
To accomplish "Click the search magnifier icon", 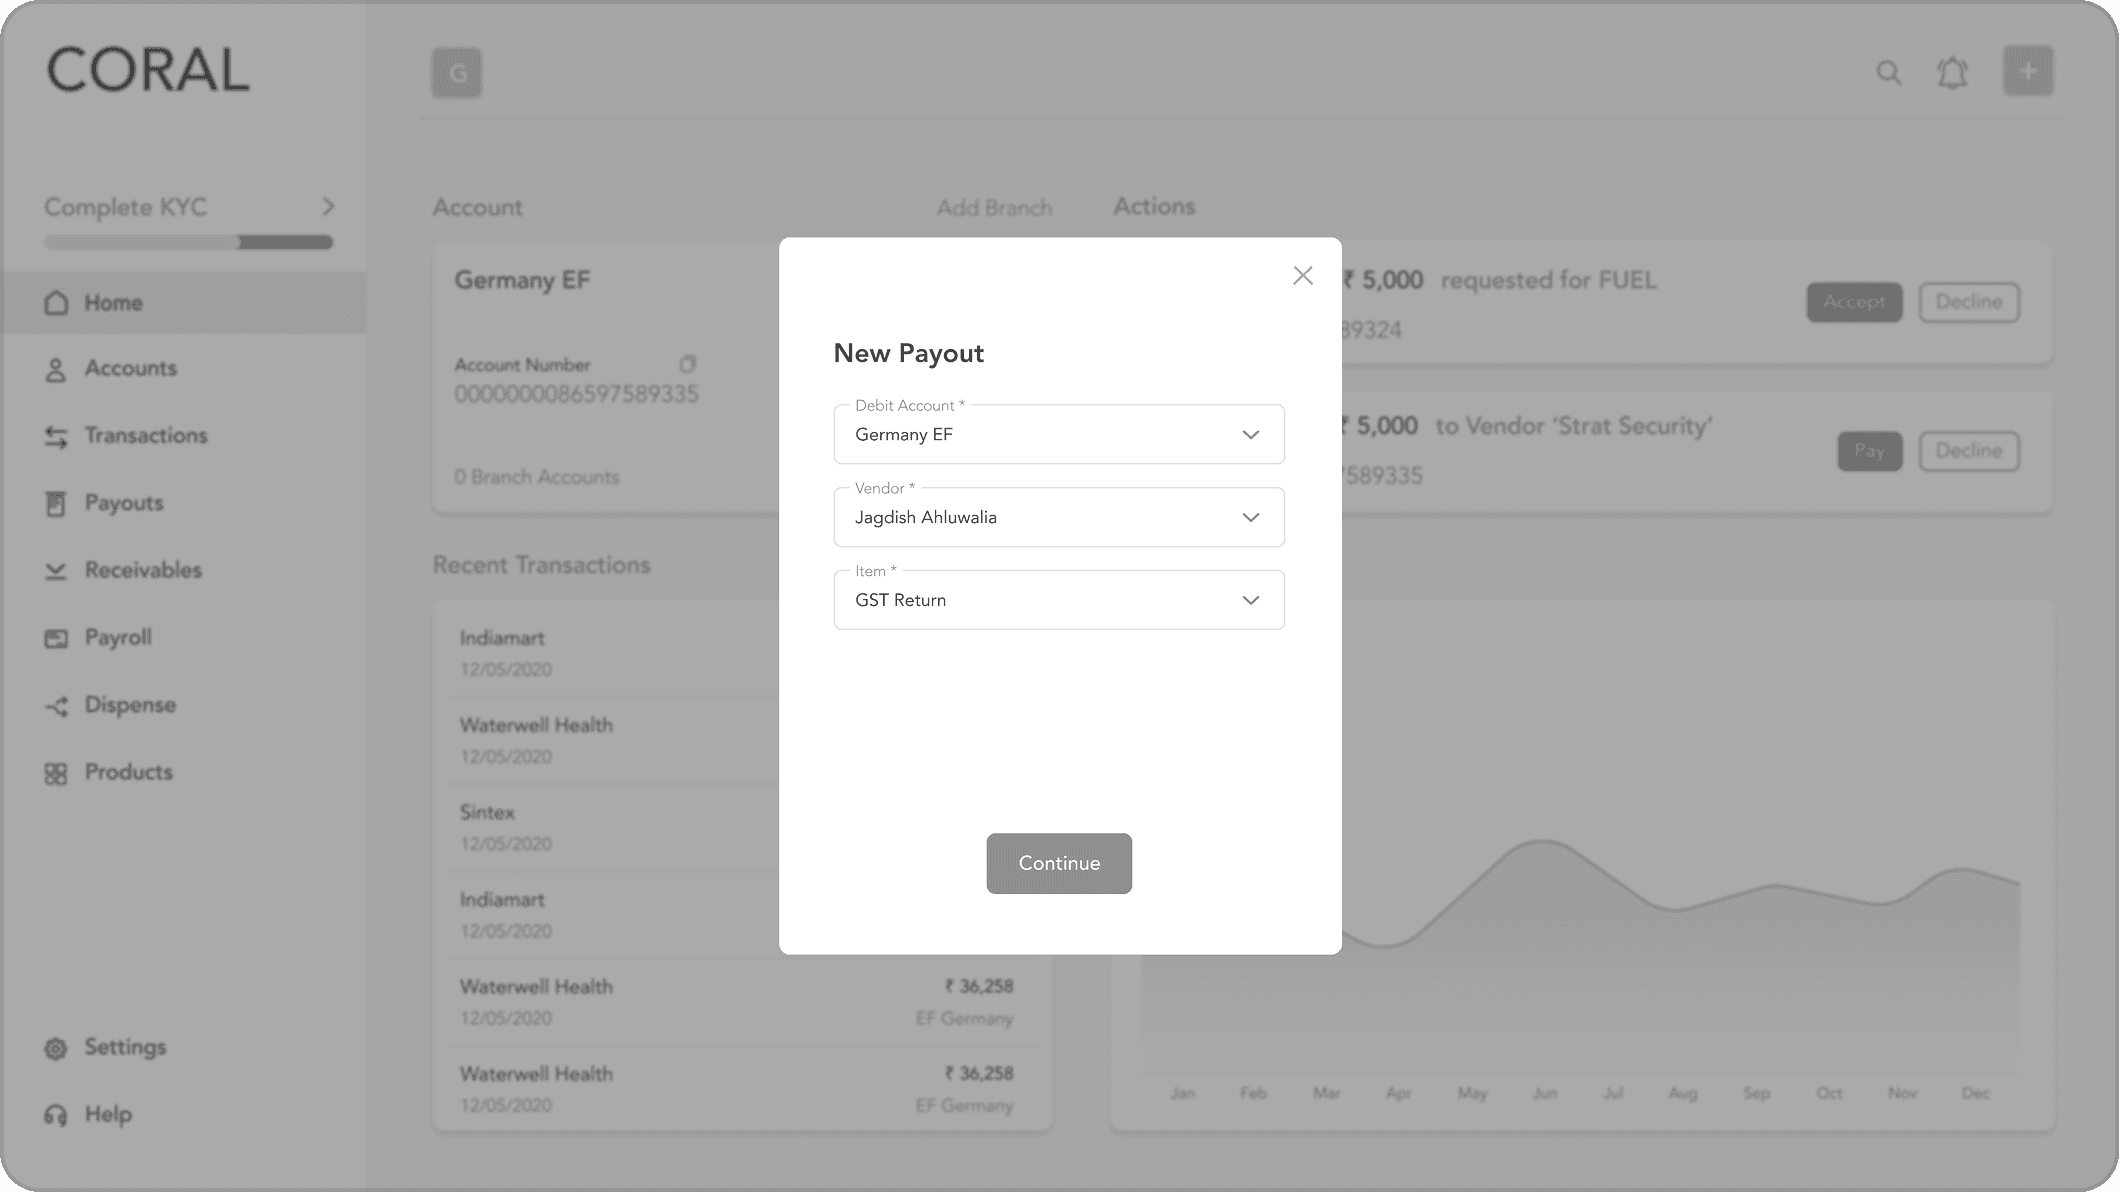I will tap(1888, 72).
